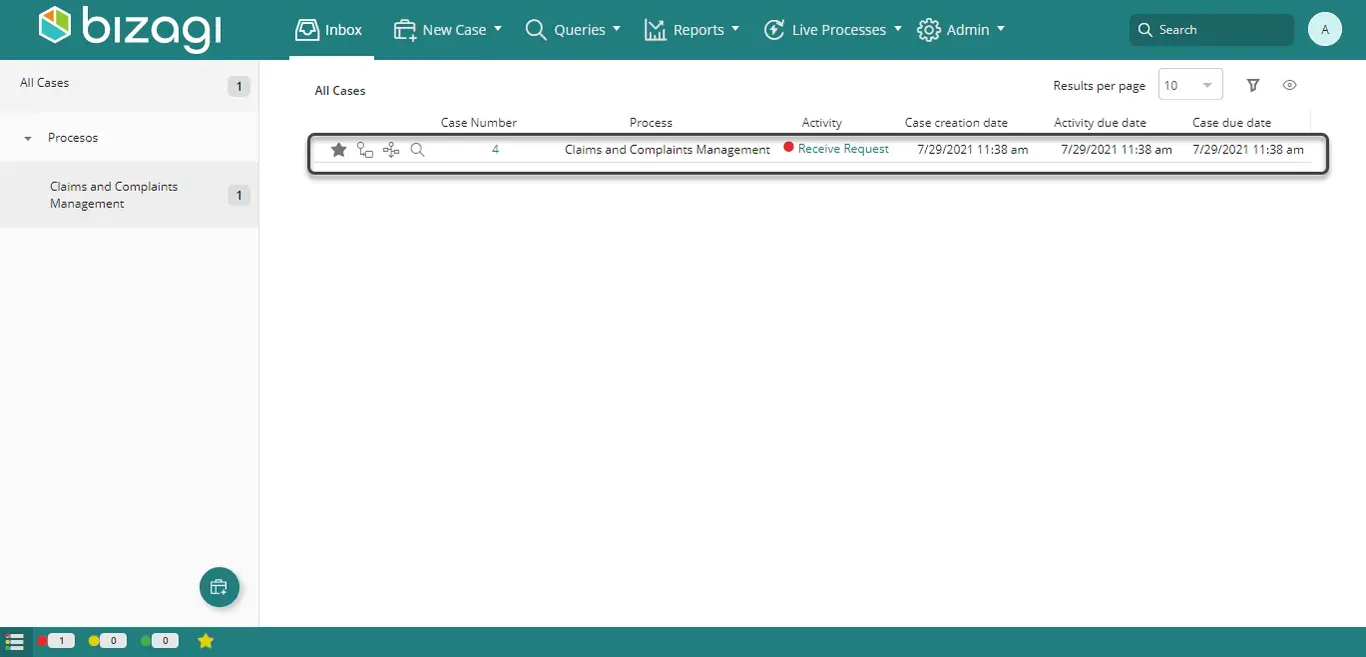Change Results per page from 10
Screen dimensions: 1366x657
(1190, 86)
